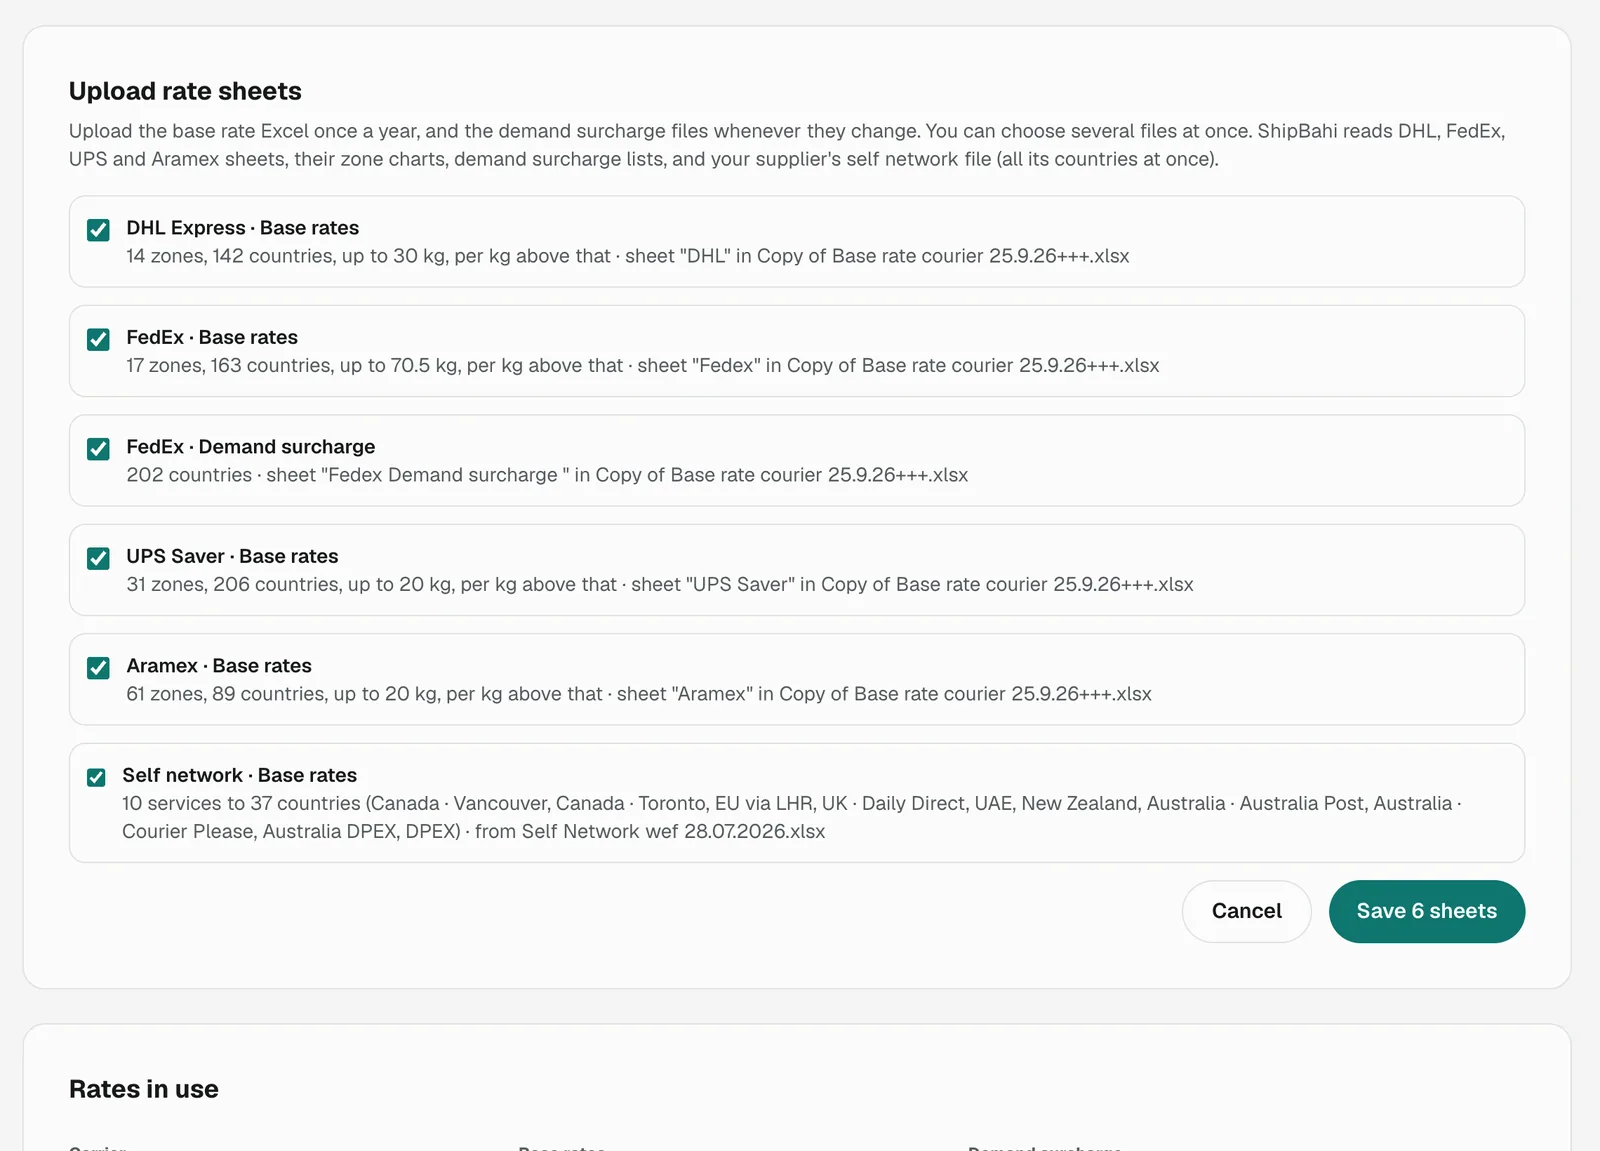Screen dimensions: 1600x1151
Task: Toggle the Self network Base rates checkbox
Action: (x=96, y=777)
